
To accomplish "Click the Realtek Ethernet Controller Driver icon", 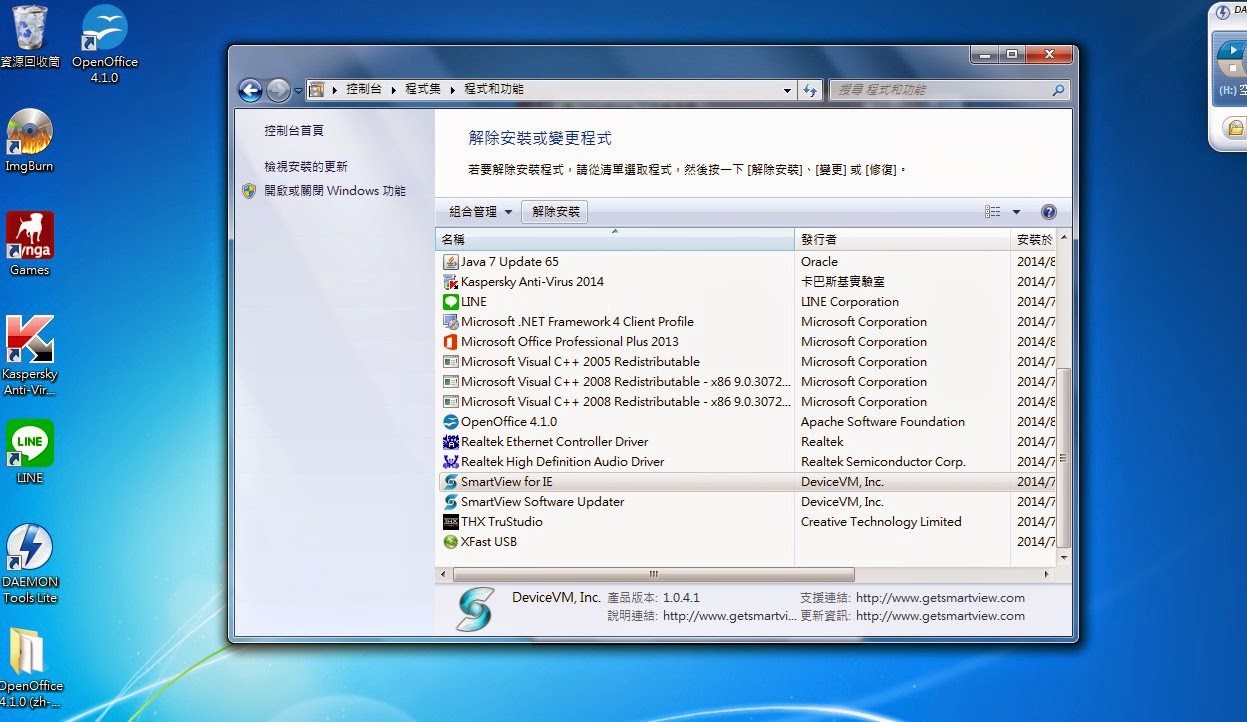I will (x=450, y=442).
